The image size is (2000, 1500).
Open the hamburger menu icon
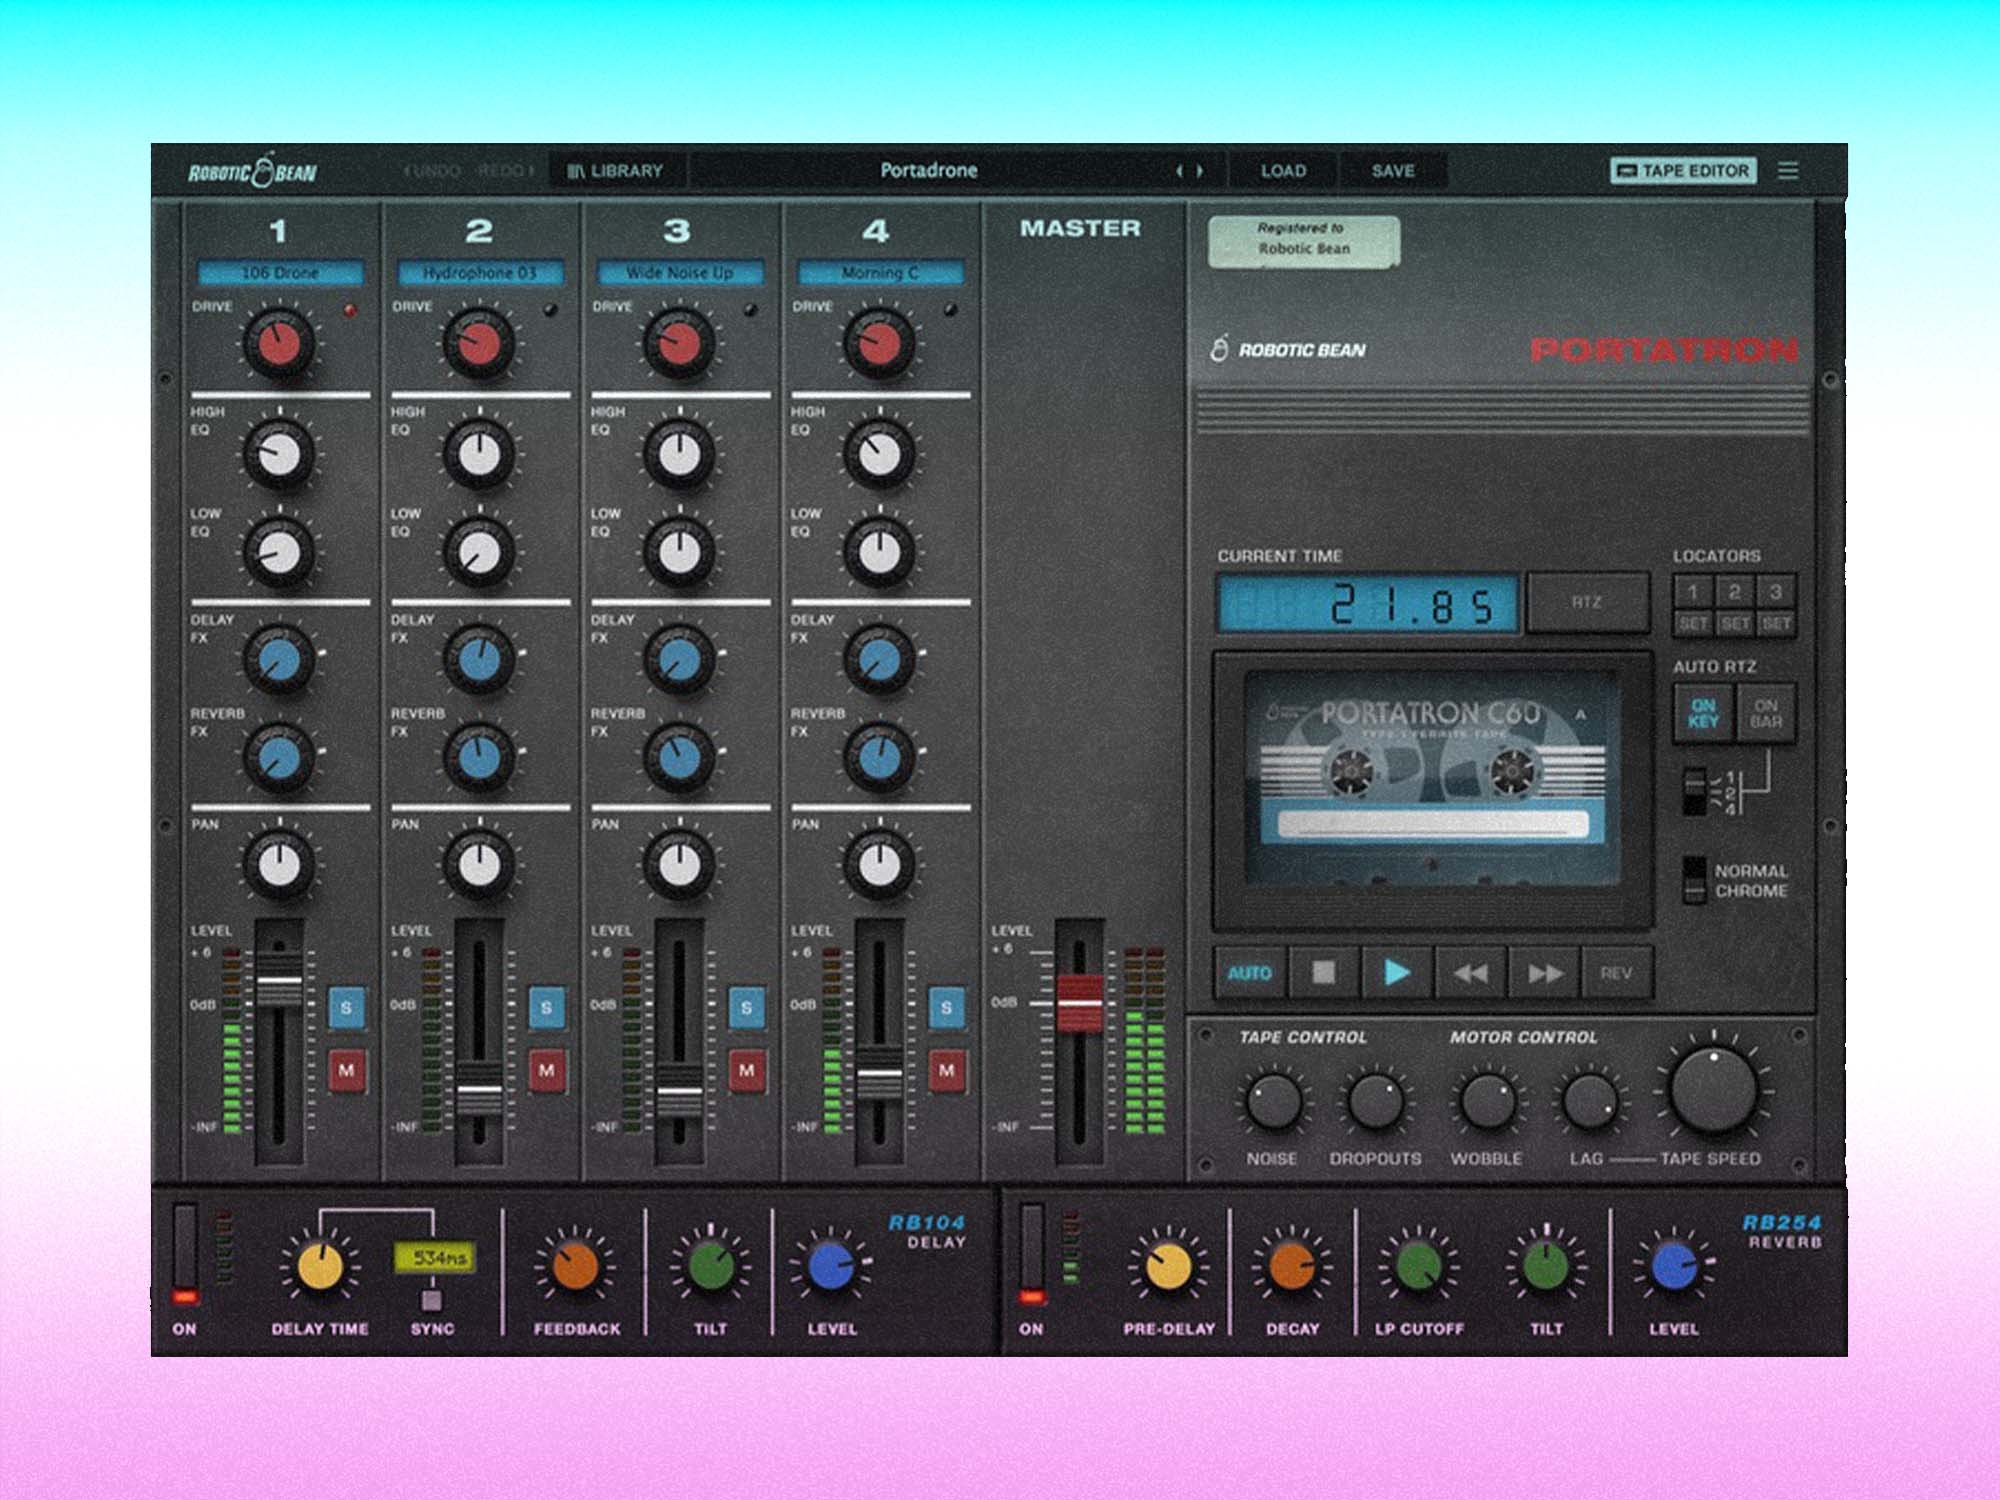point(1788,171)
